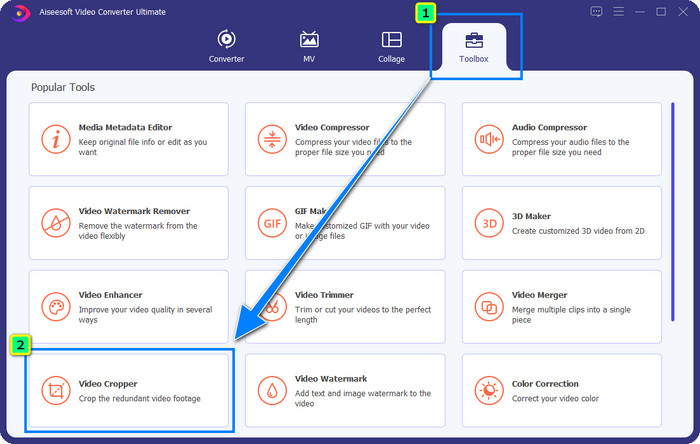Open the hamburger menu in title bar

[x=618, y=12]
